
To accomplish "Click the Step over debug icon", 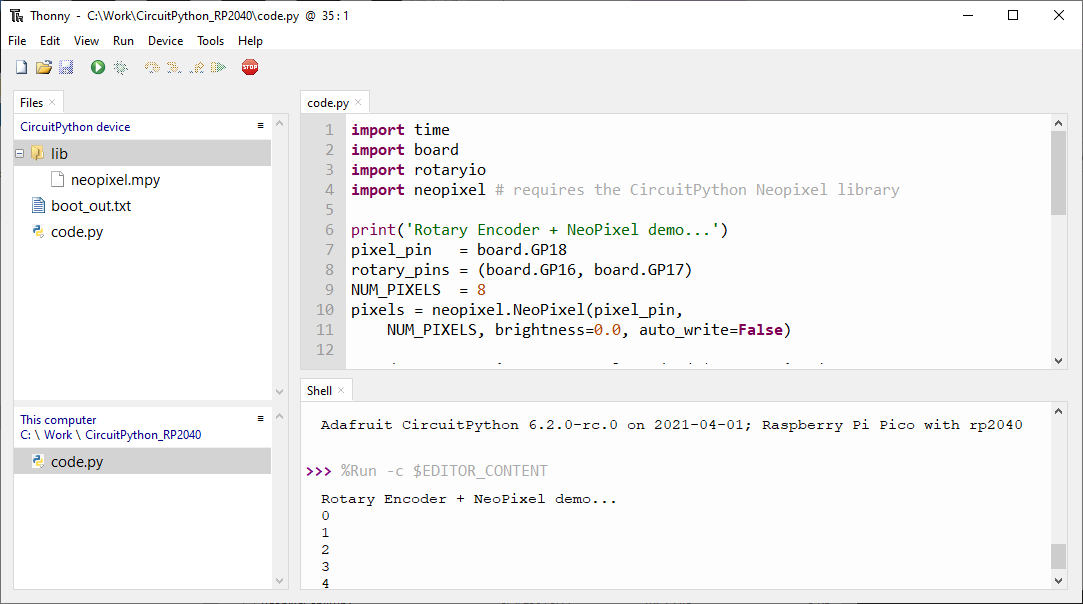I will [x=152, y=67].
